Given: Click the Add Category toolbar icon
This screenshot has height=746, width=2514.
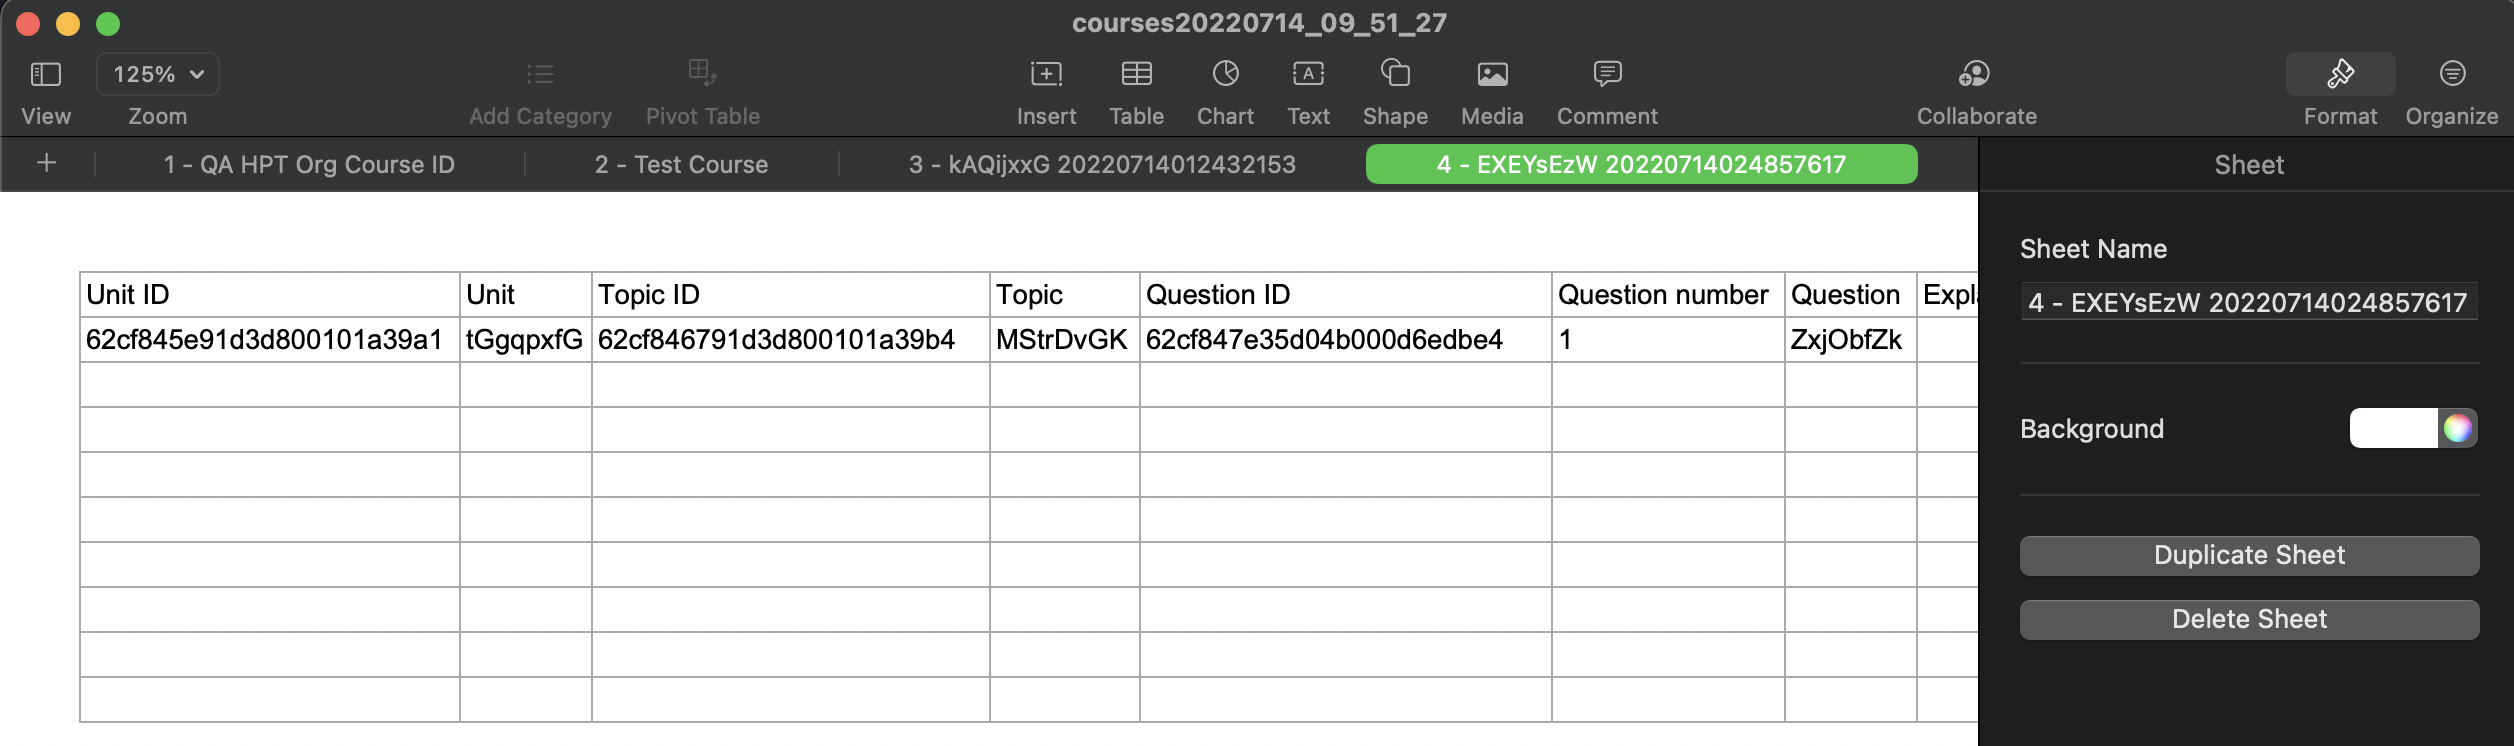Looking at the screenshot, I should tap(540, 74).
